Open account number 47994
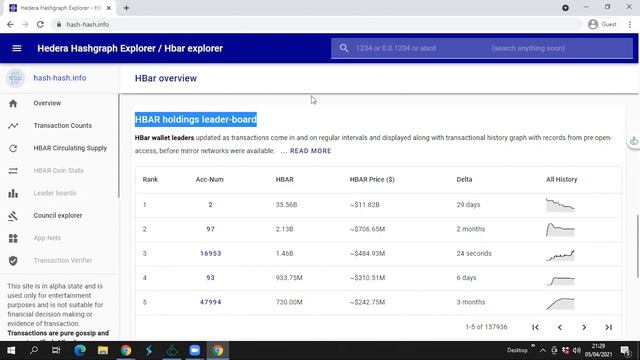The image size is (640, 360). [x=210, y=302]
